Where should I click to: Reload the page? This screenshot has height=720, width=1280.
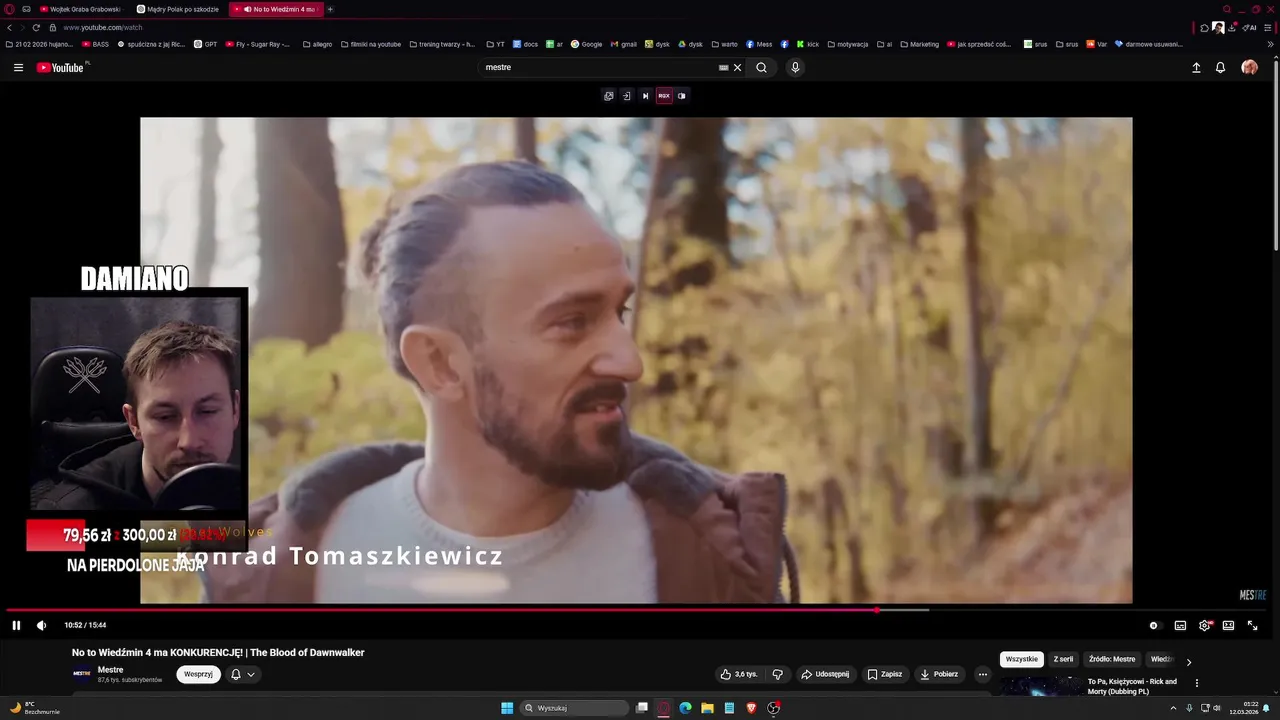click(x=36, y=27)
